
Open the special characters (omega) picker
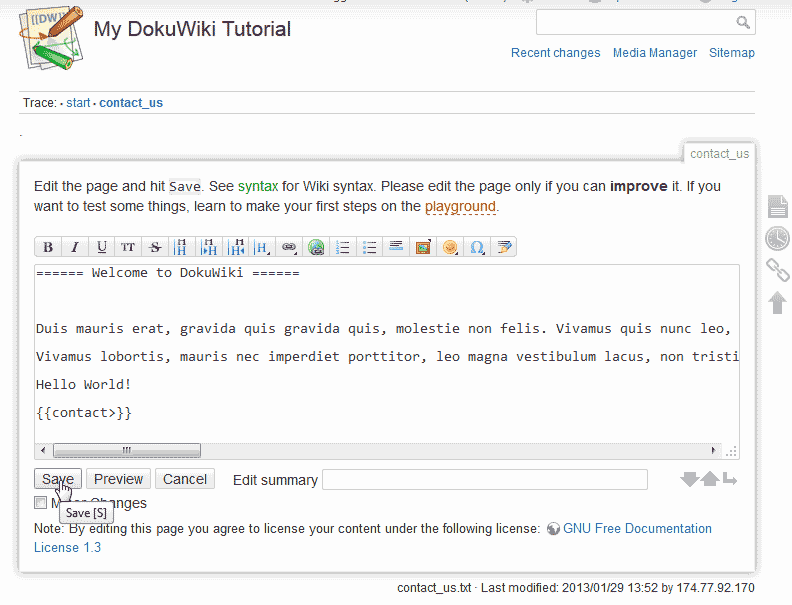pyautogui.click(x=478, y=247)
